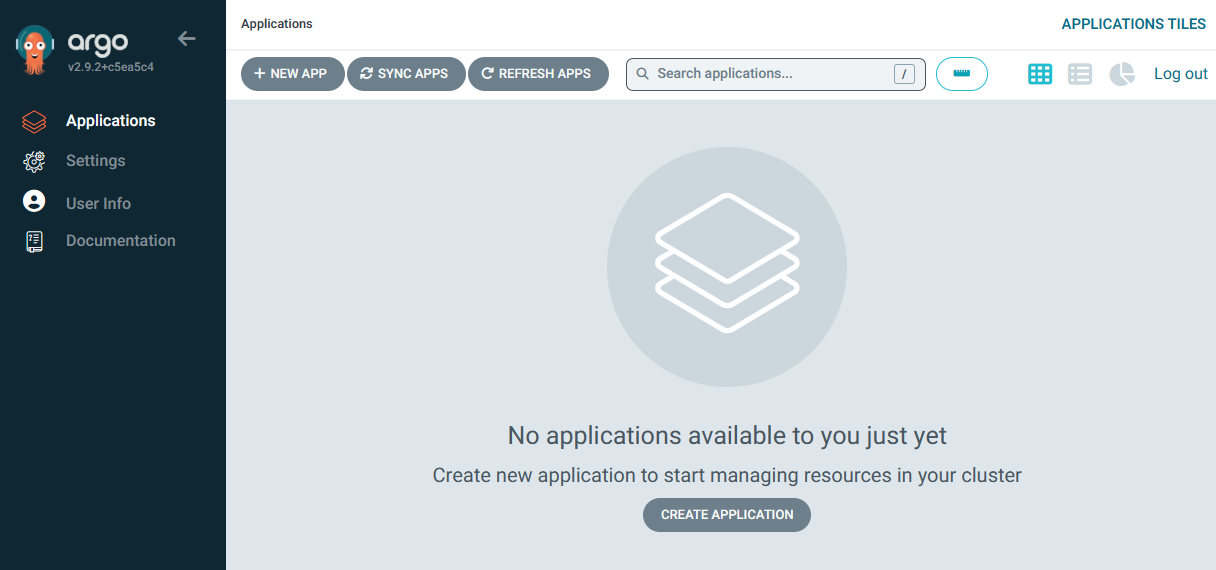The height and width of the screenshot is (570, 1216).
Task: Click the New App button
Action: click(292, 74)
